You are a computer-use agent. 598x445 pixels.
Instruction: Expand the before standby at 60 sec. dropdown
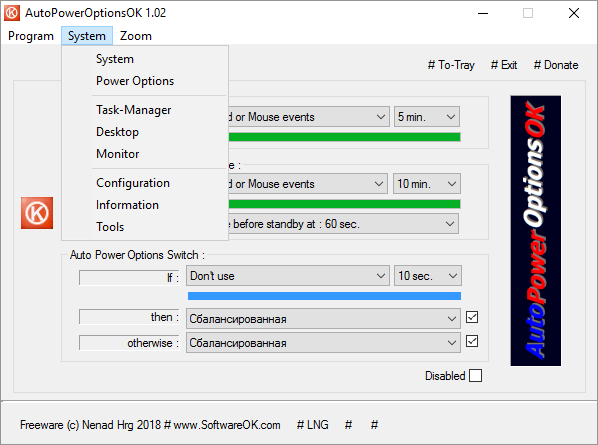(x=343, y=224)
